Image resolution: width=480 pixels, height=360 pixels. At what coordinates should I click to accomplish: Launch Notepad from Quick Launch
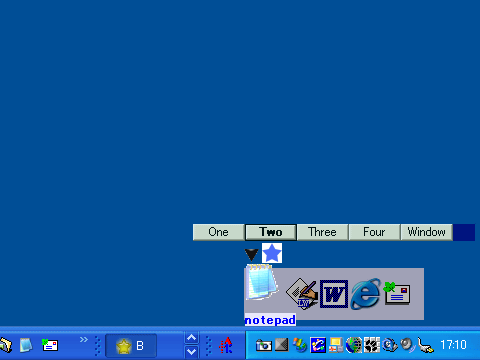(26, 345)
